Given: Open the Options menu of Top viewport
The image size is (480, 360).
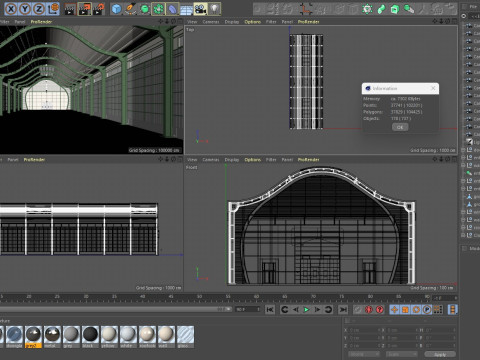Looking at the screenshot, I should click(252, 22).
